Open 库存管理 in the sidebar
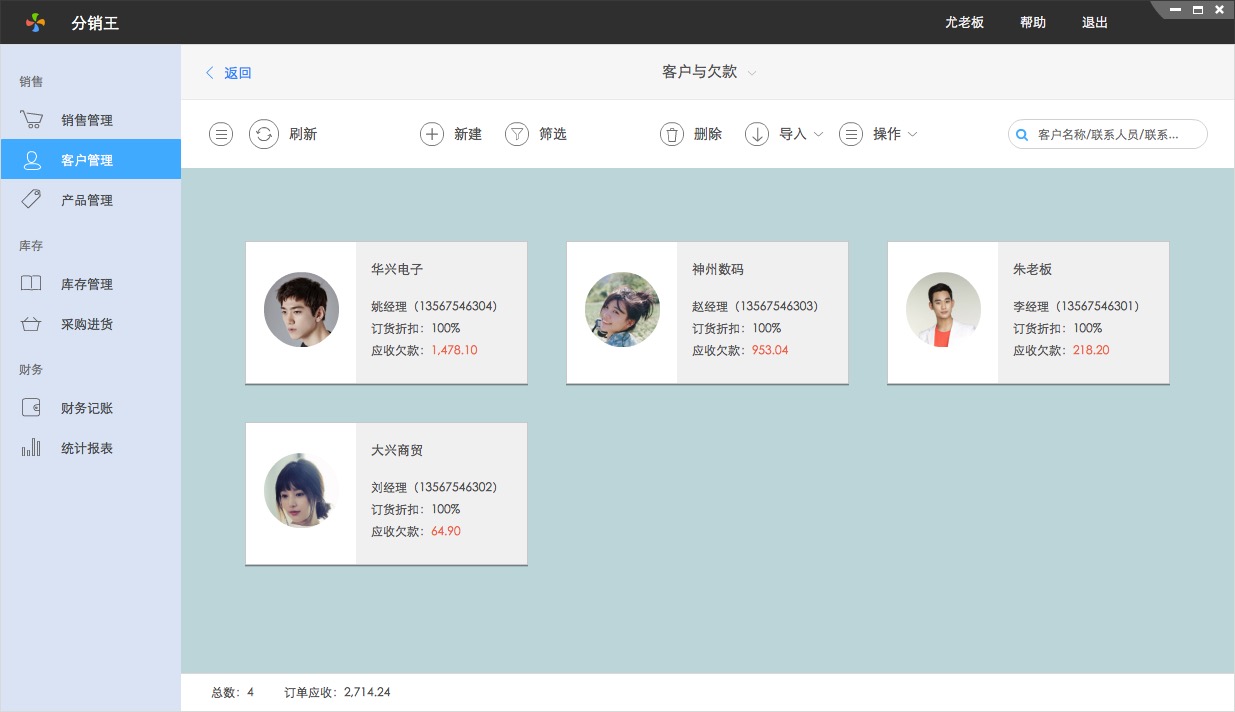 pos(87,284)
